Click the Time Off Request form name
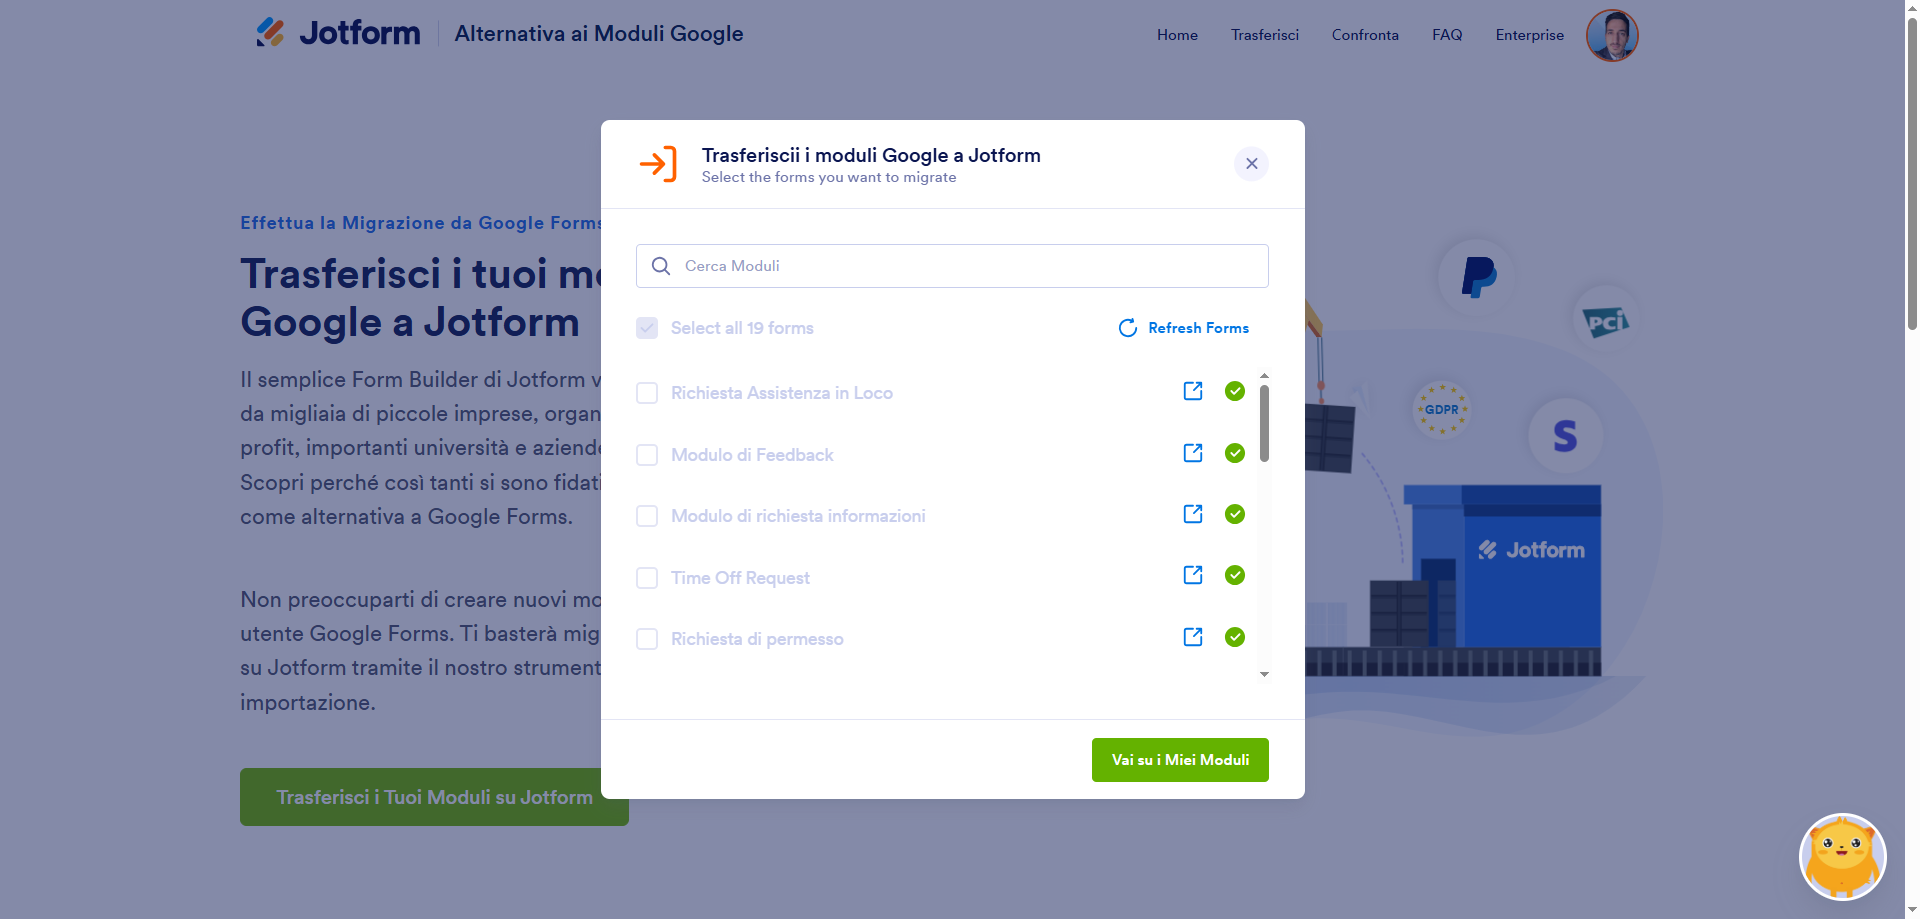Screen dimensions: 1920x919 point(740,578)
